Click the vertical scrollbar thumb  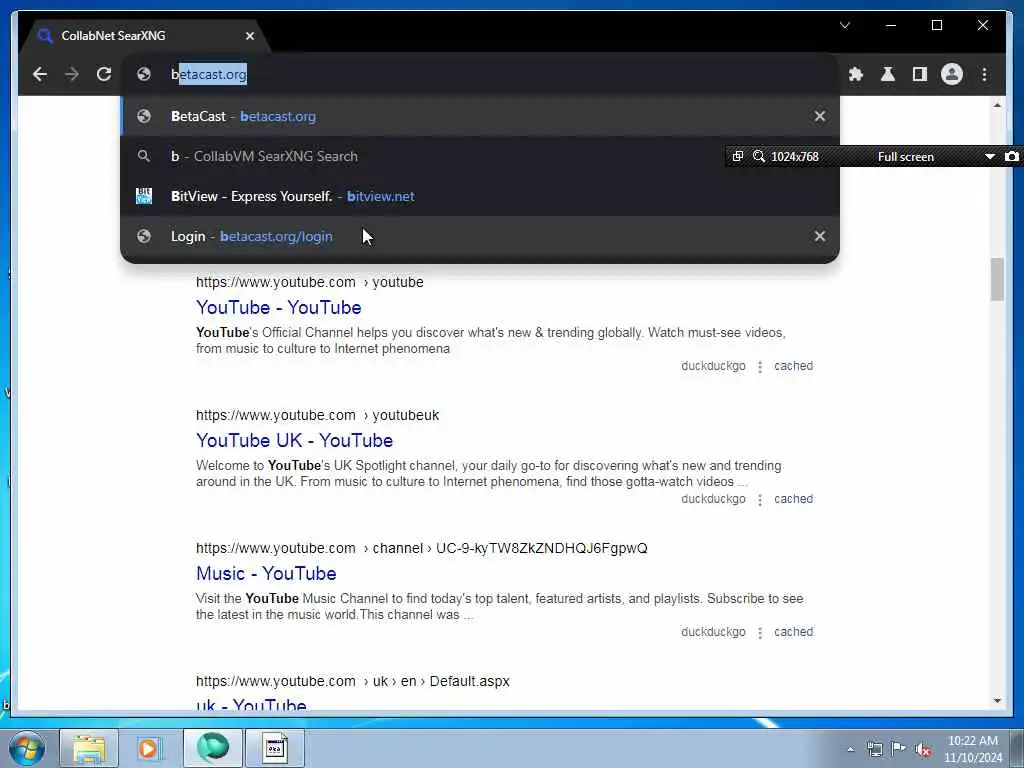point(997,280)
